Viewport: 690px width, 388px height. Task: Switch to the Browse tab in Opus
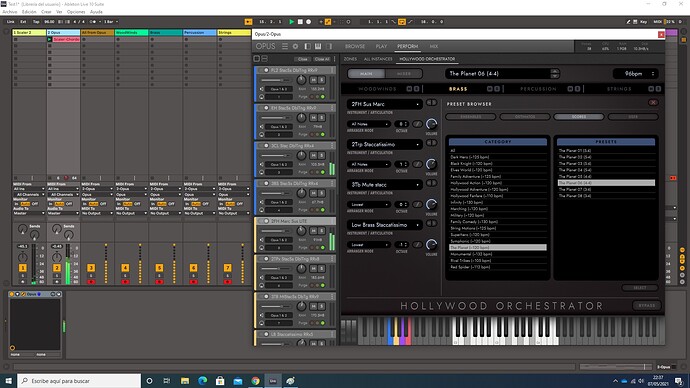click(x=355, y=46)
